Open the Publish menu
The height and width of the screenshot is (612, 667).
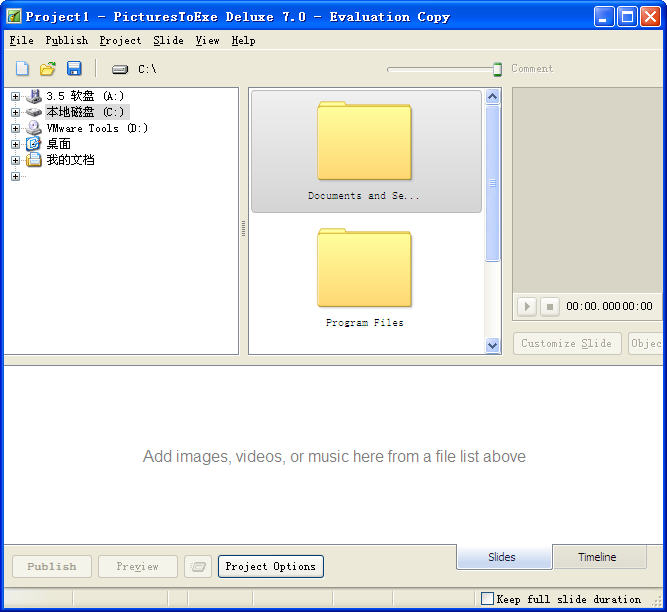coord(67,40)
